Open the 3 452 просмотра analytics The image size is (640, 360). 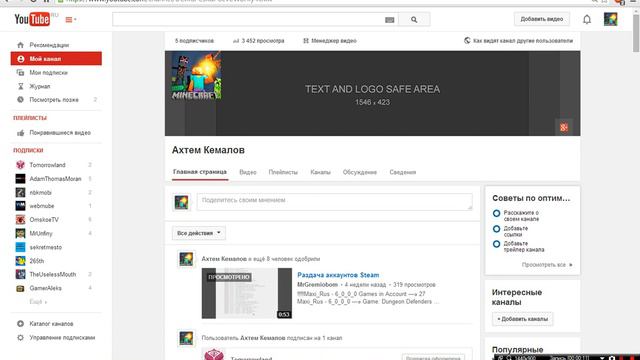(x=259, y=41)
